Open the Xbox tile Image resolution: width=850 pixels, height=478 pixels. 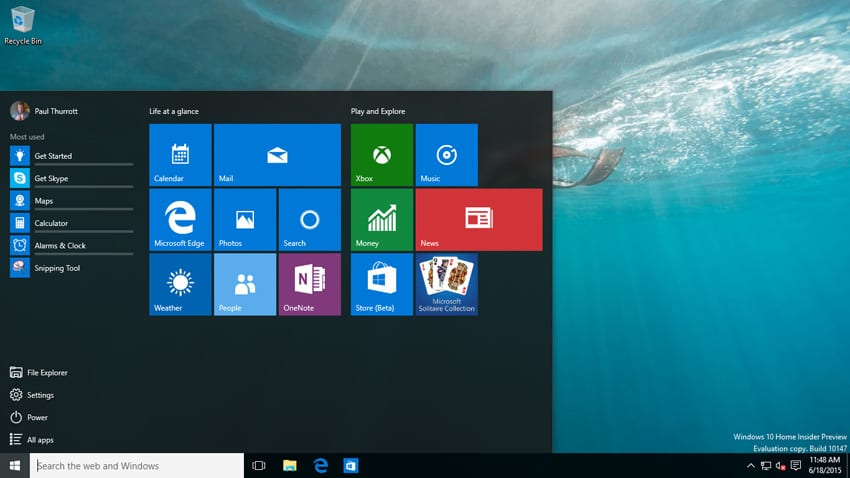[x=382, y=155]
